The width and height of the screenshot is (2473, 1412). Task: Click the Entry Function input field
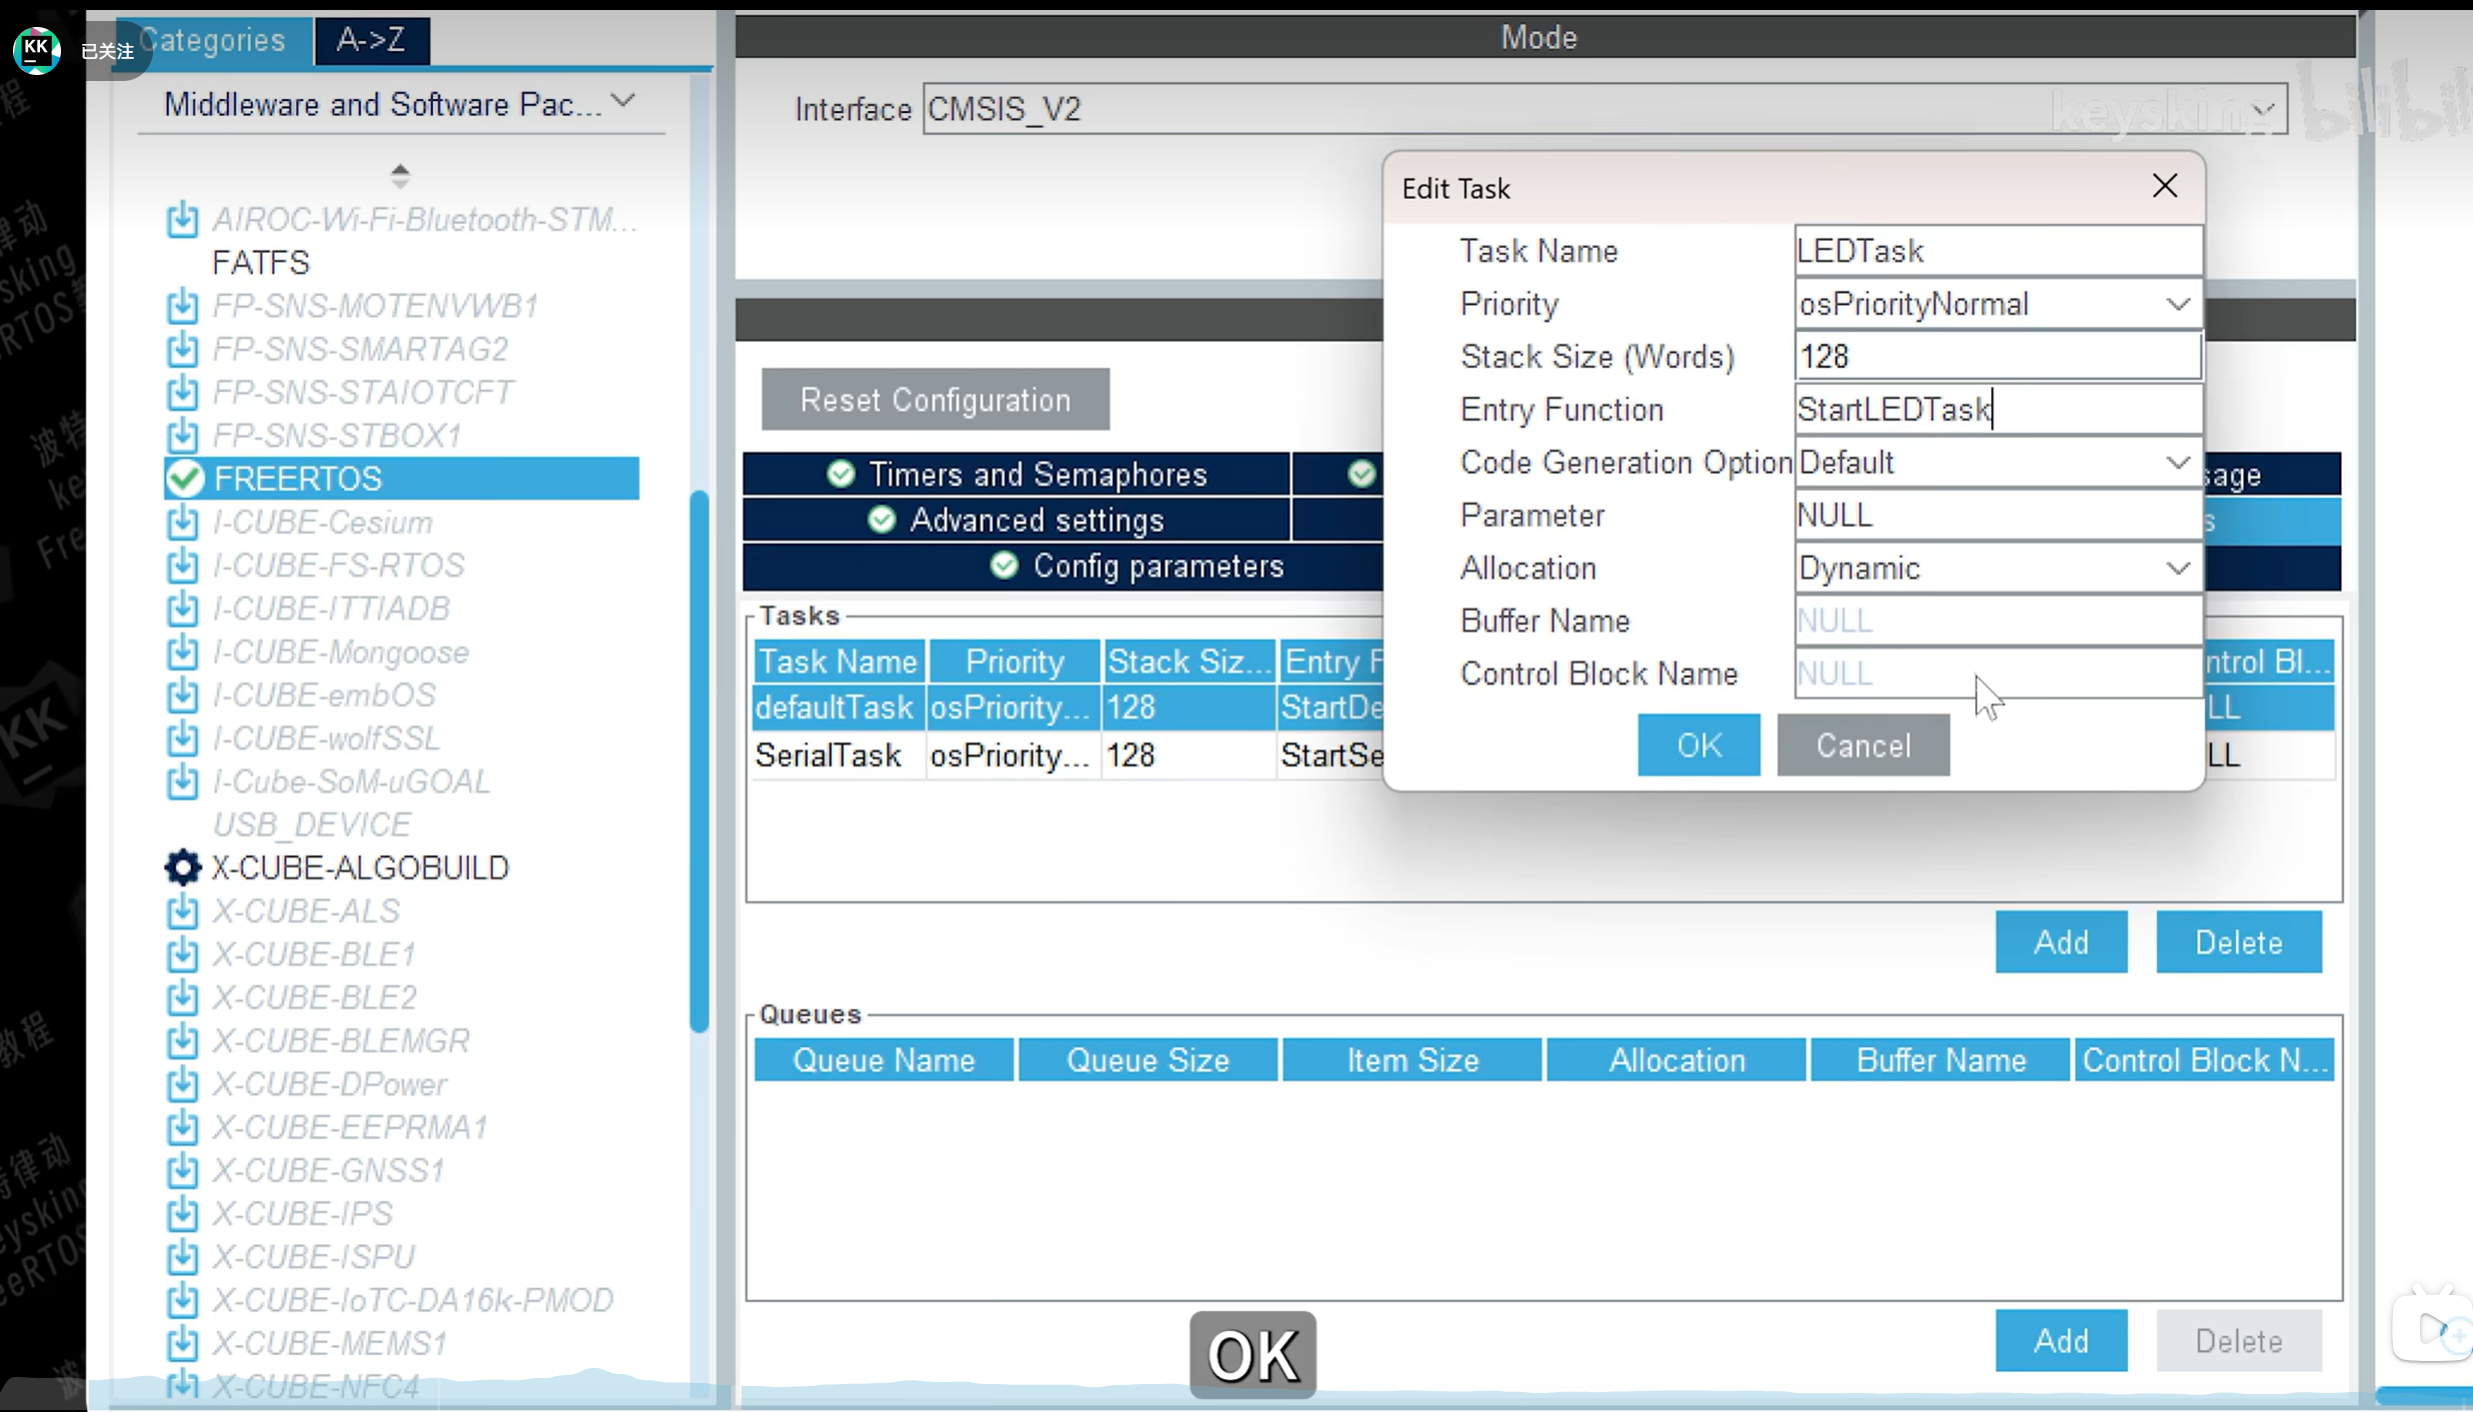(1996, 410)
